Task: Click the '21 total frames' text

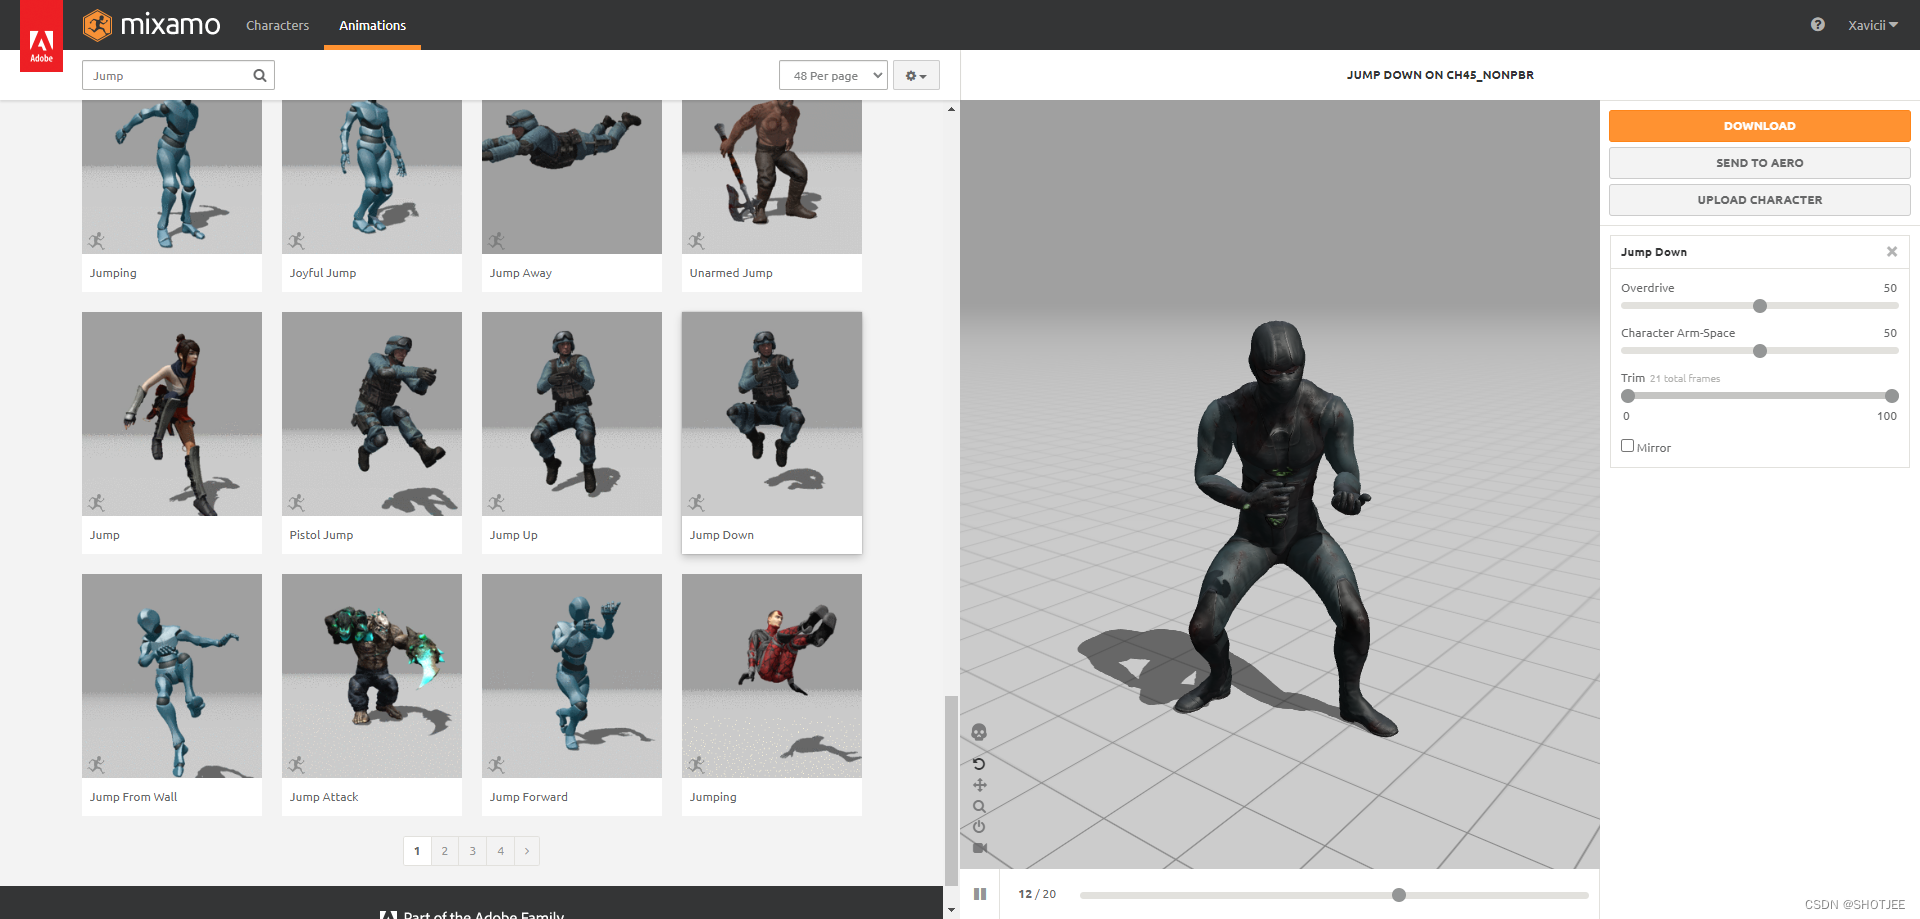Action: (1685, 379)
